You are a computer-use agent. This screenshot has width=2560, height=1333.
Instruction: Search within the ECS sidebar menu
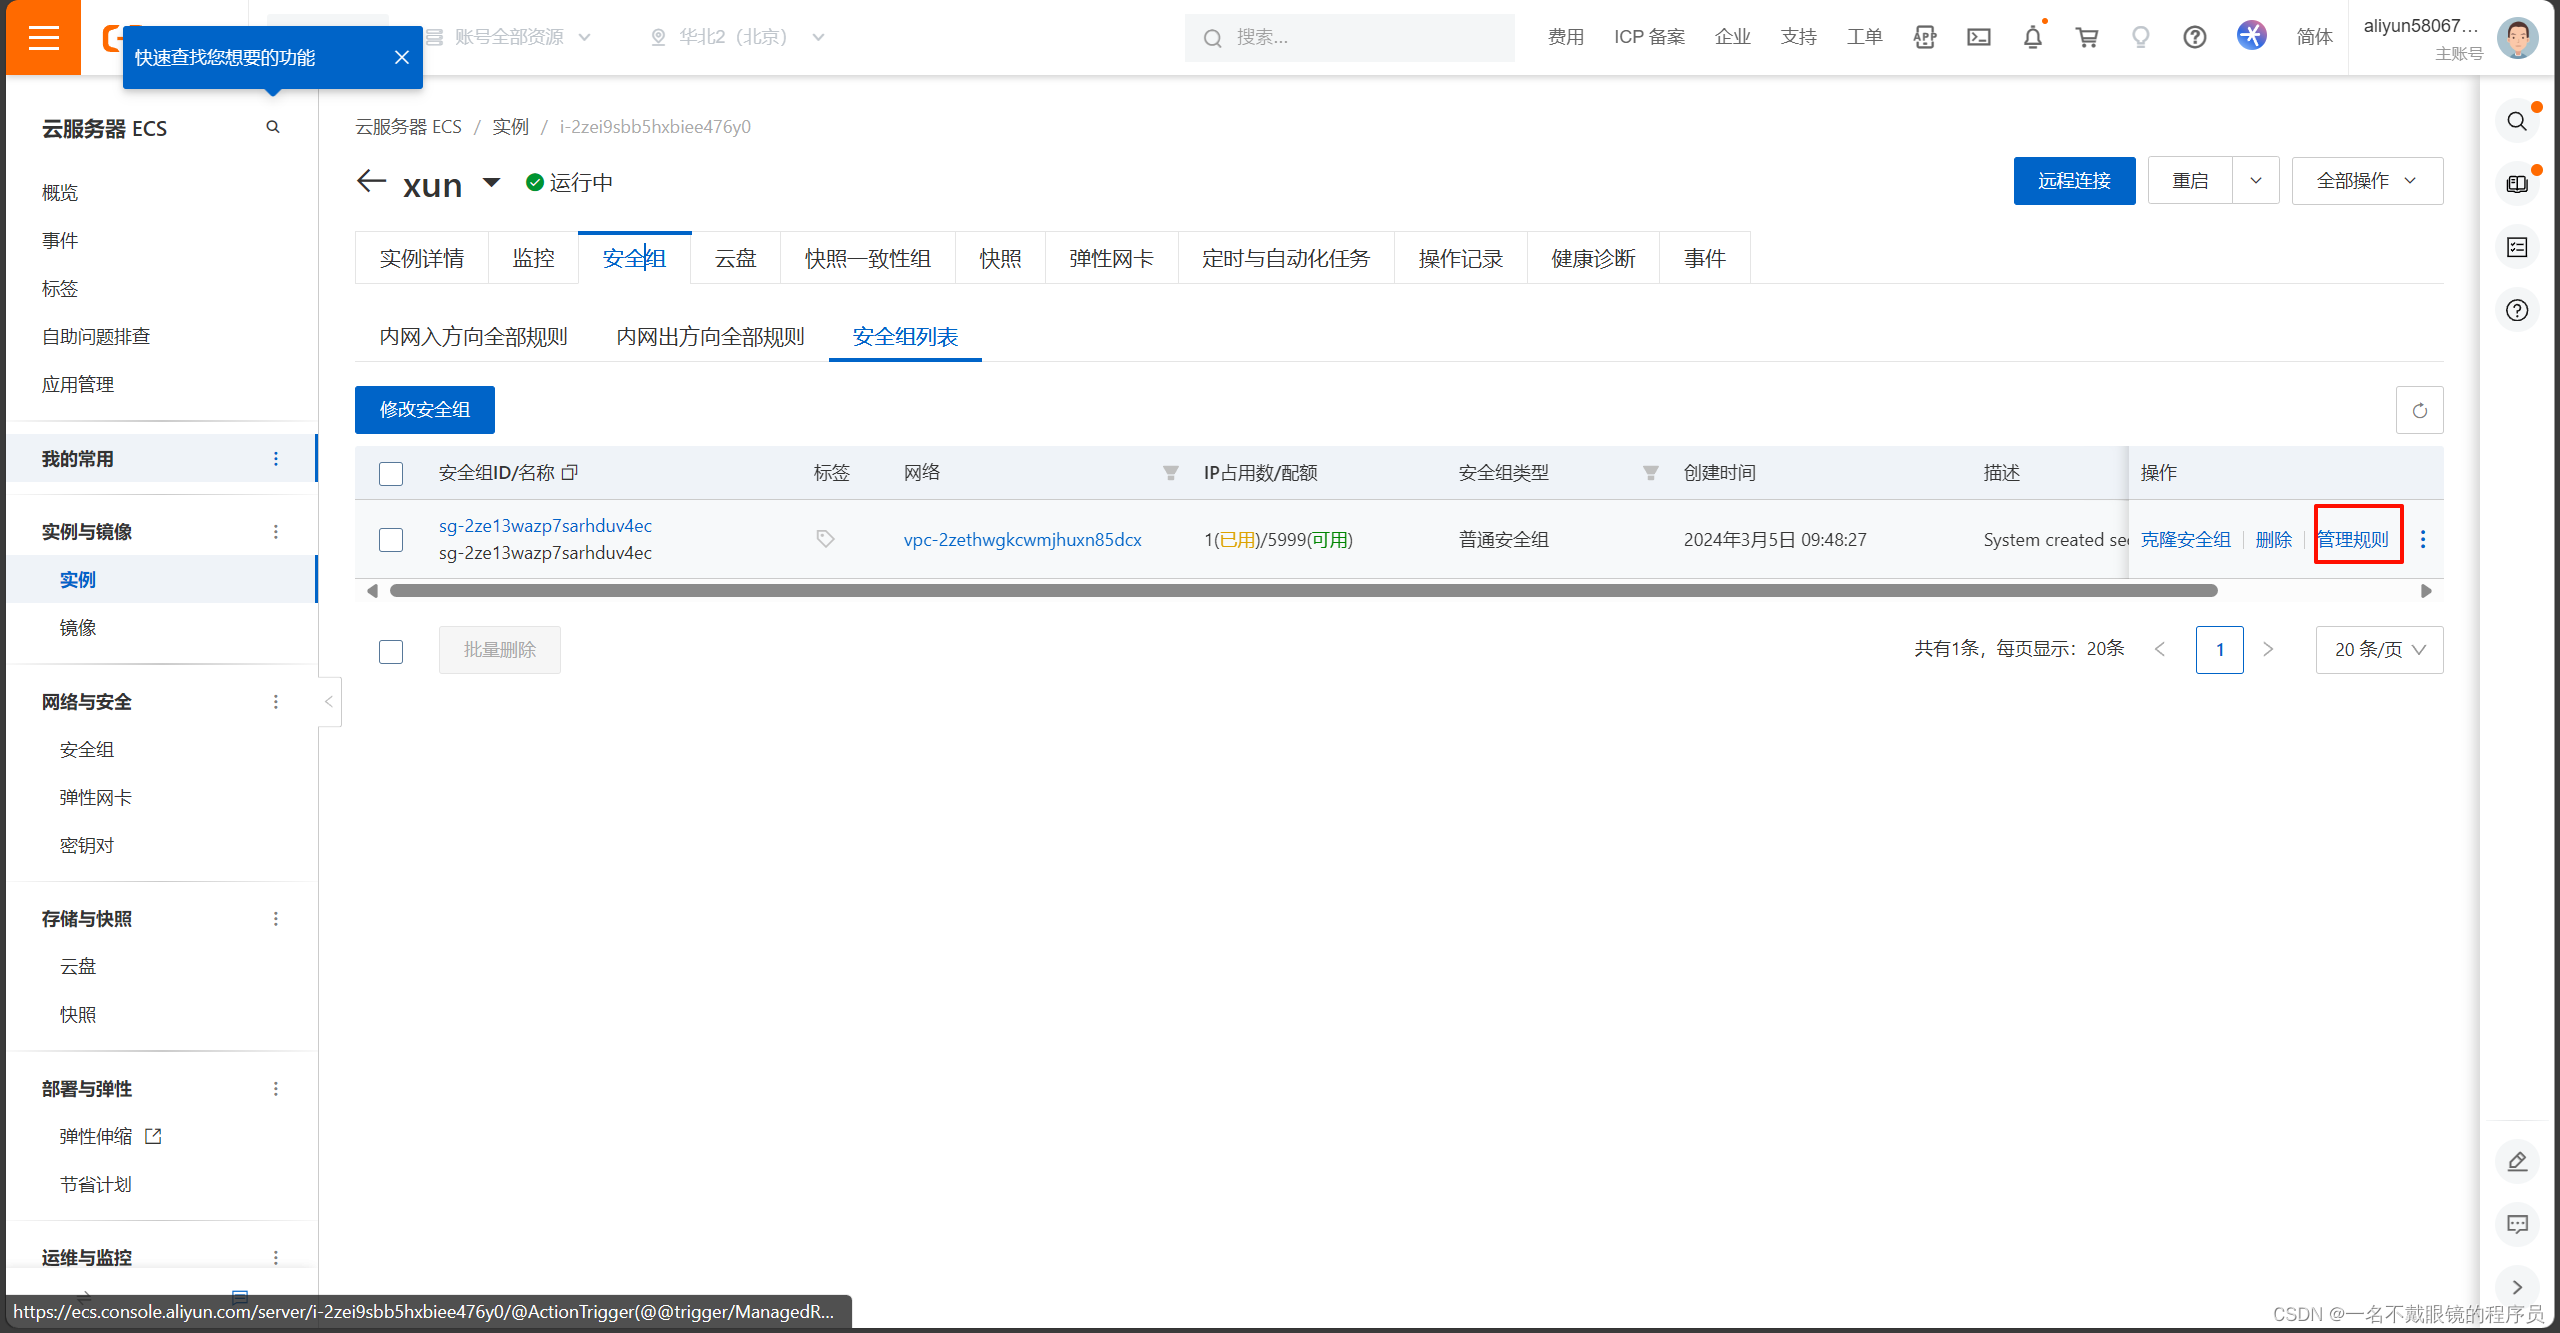coord(273,127)
